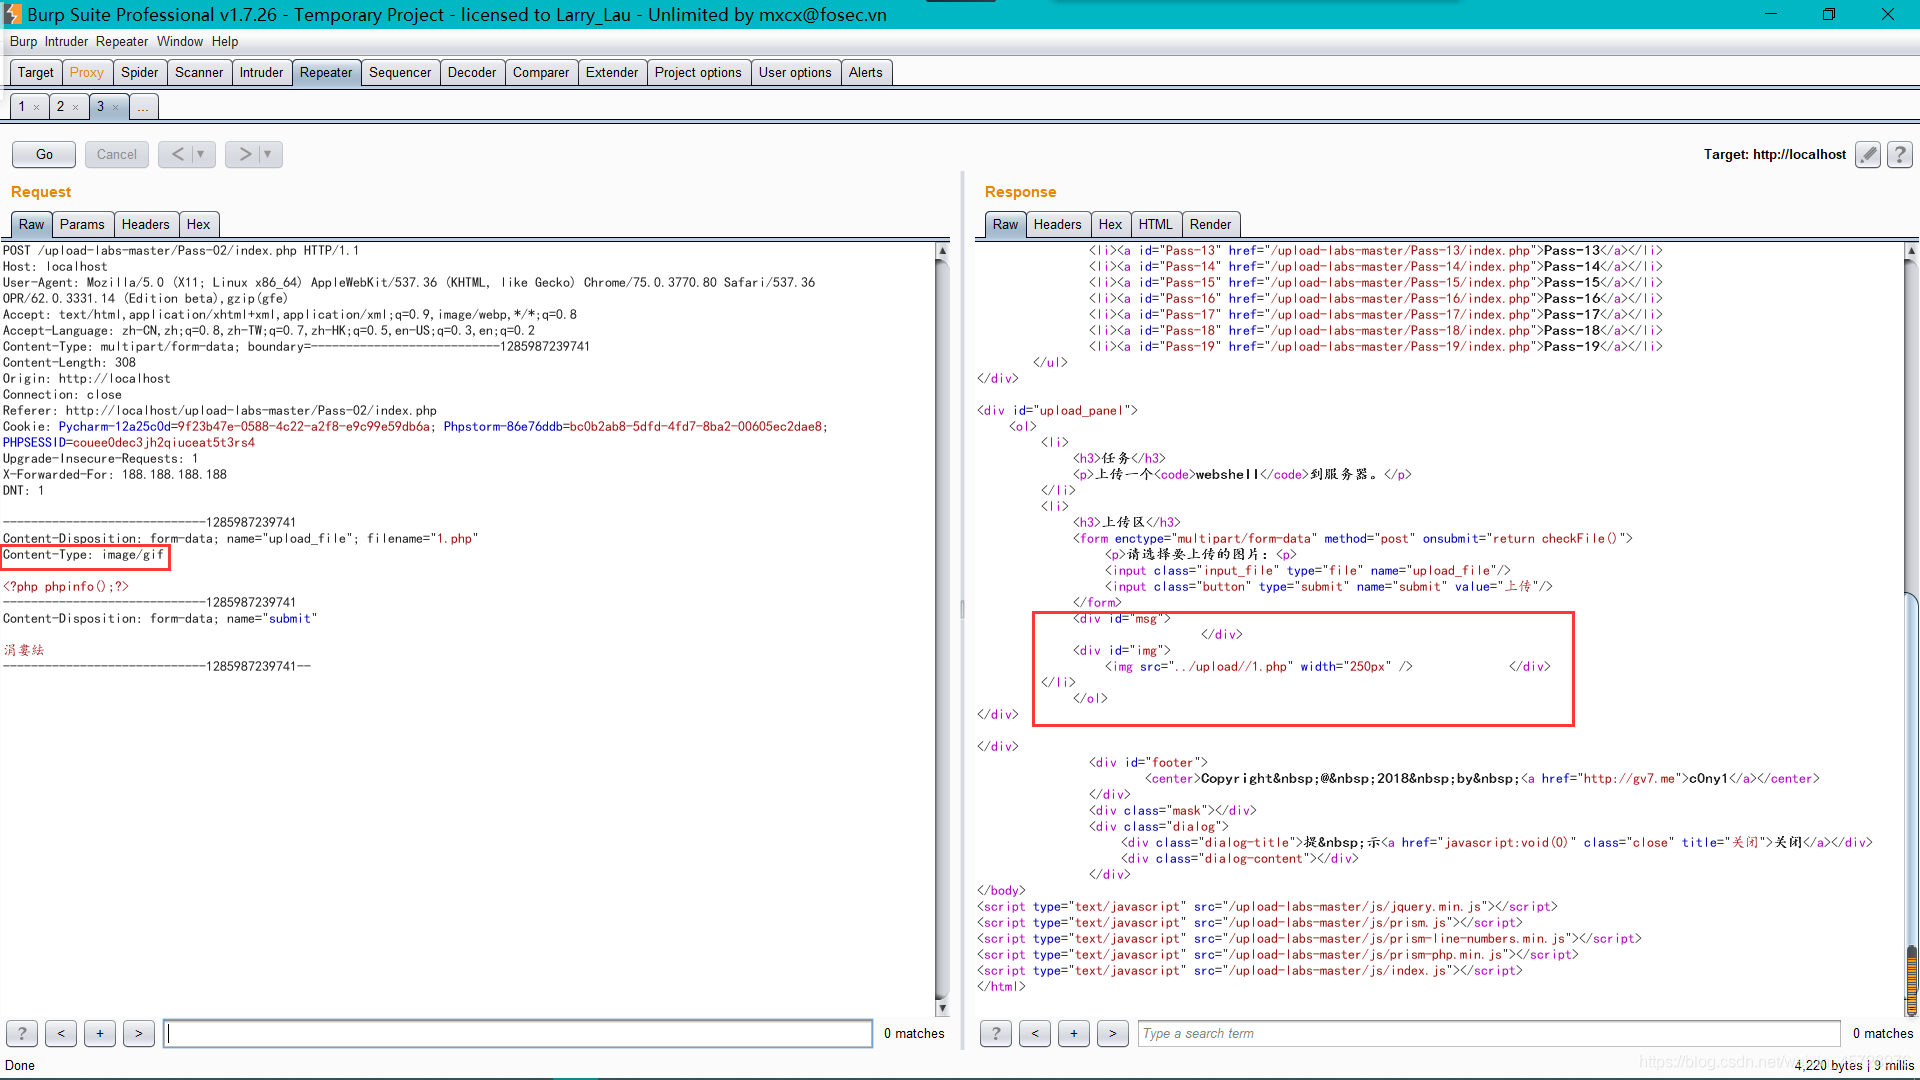Viewport: 1920px width, 1080px height.
Task: Open back history dropdown arrow
Action: click(x=201, y=154)
